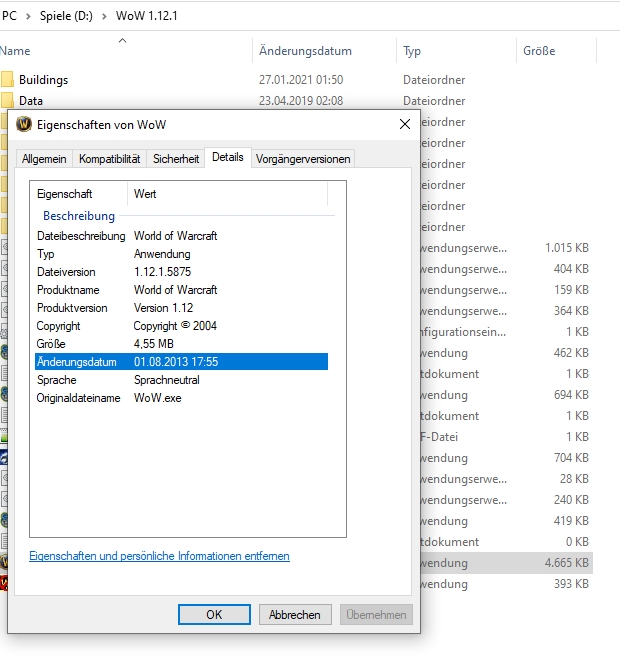Image resolution: width=620 pixels, height=666 pixels.
Task: Select the Größe 4,55 MB row
Action: pyautogui.click(x=181, y=344)
